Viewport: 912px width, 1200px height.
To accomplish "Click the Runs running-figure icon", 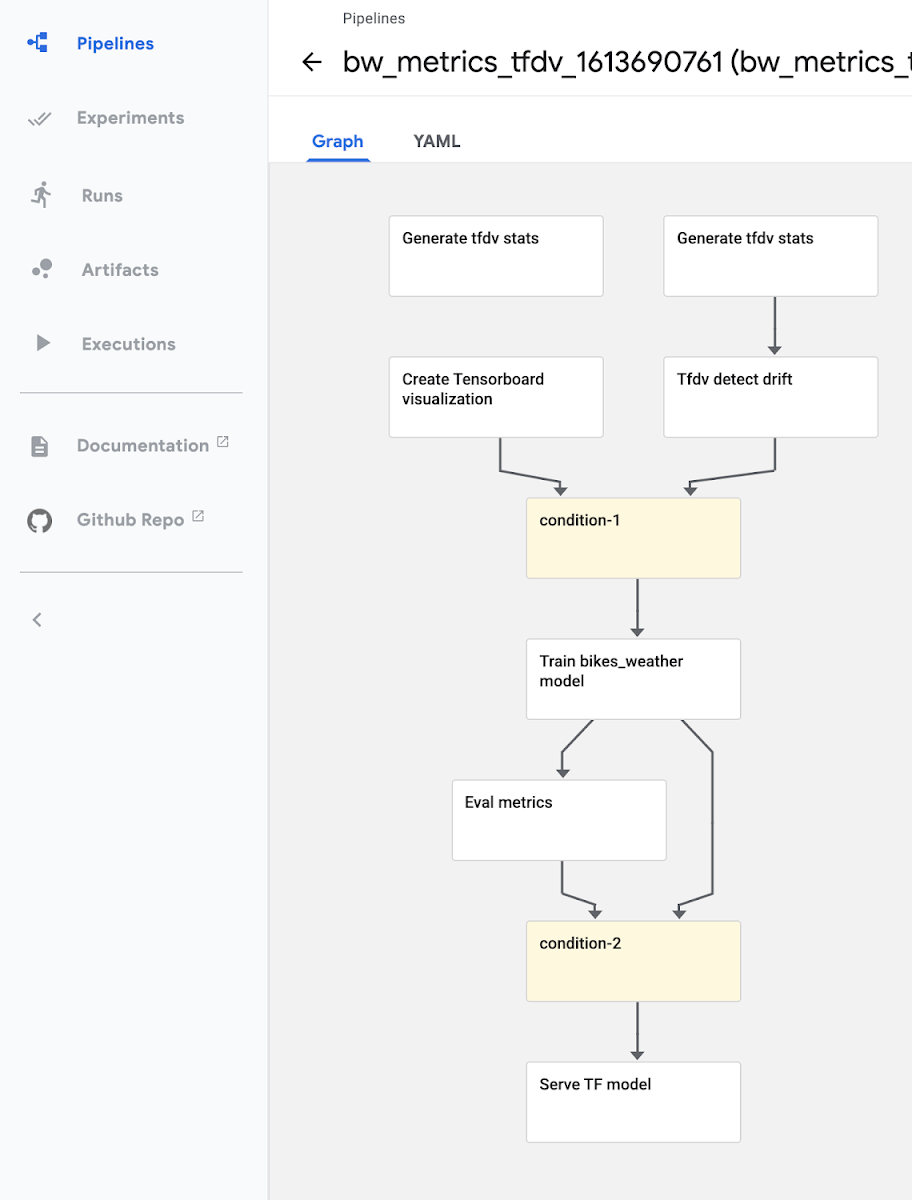I will (40, 195).
